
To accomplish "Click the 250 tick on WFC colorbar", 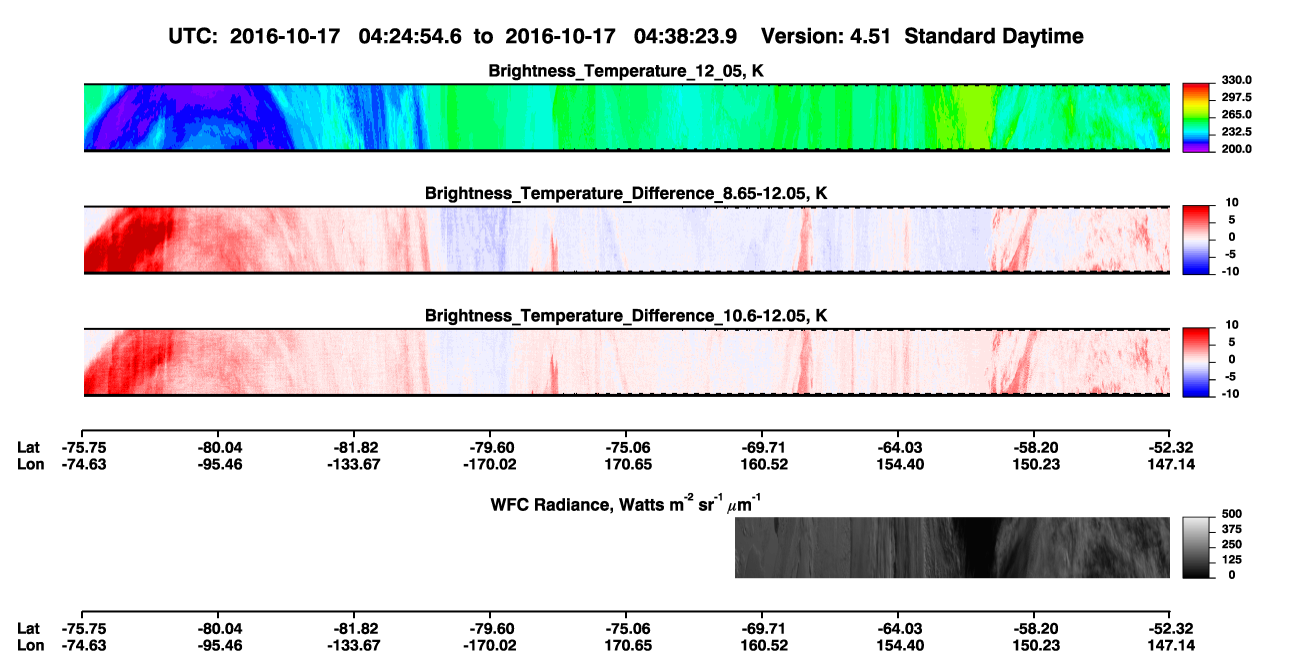I will coord(1231,544).
